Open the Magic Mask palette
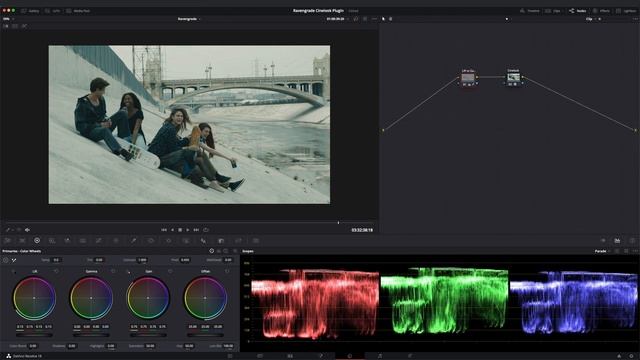Viewport: 640px width, 360px height. coord(186,241)
